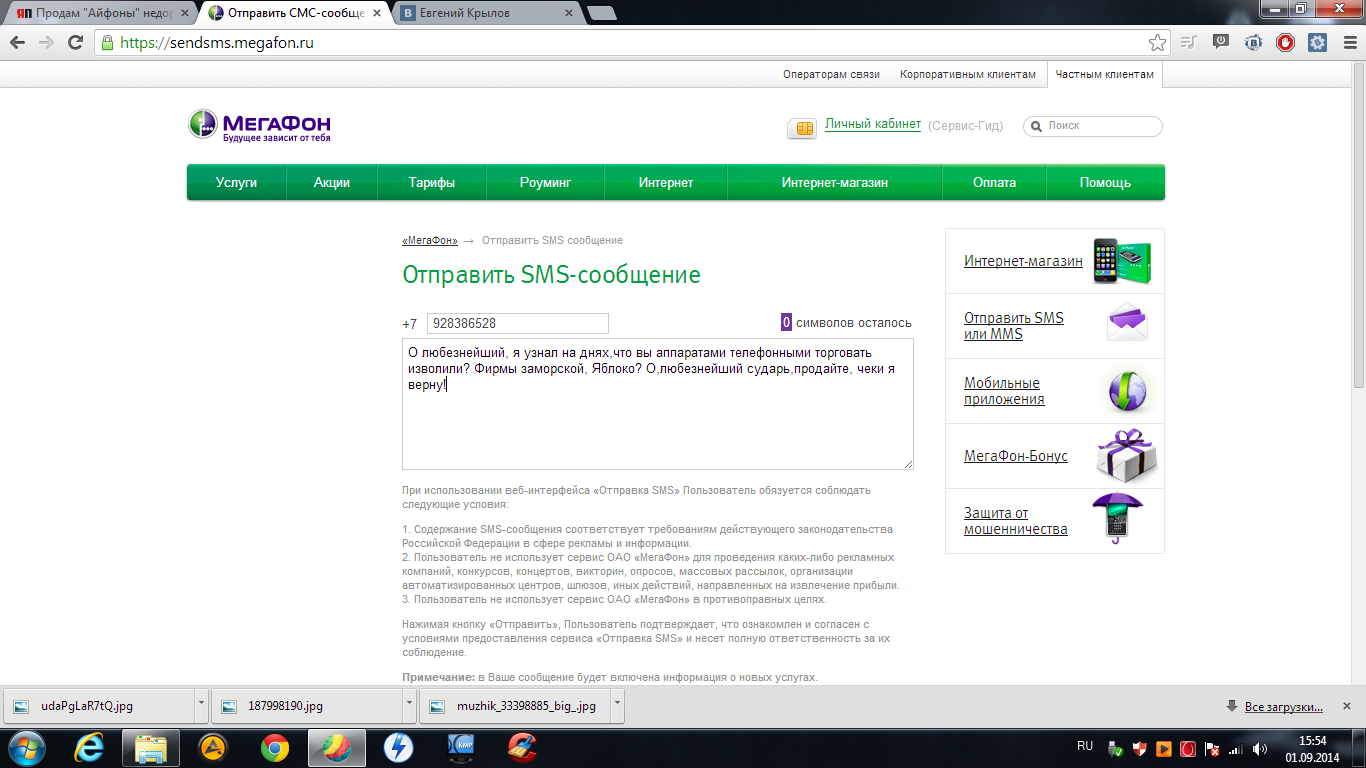
Task: Click the purple umbrella fraud protection icon
Action: [1117, 519]
